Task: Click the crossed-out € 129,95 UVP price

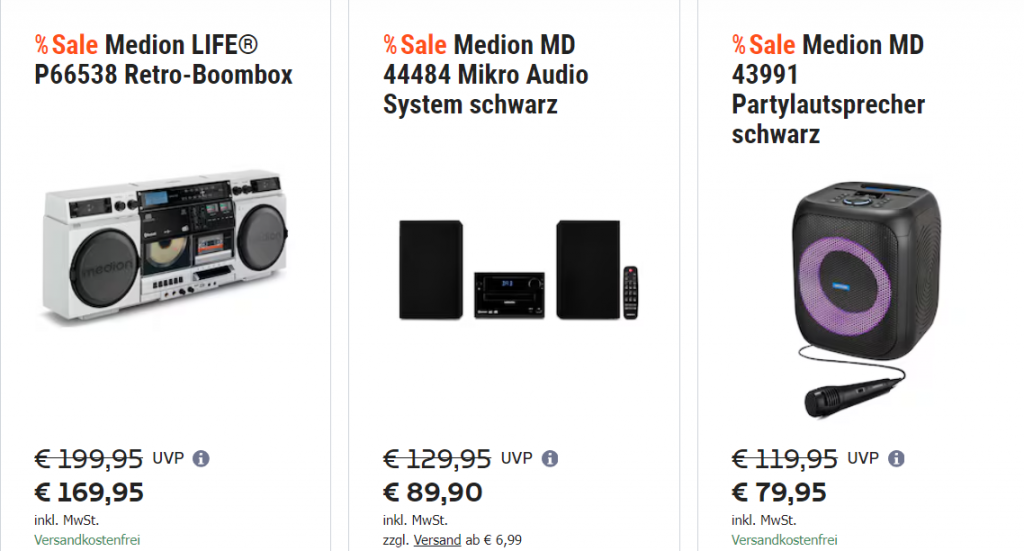Action: 437,459
